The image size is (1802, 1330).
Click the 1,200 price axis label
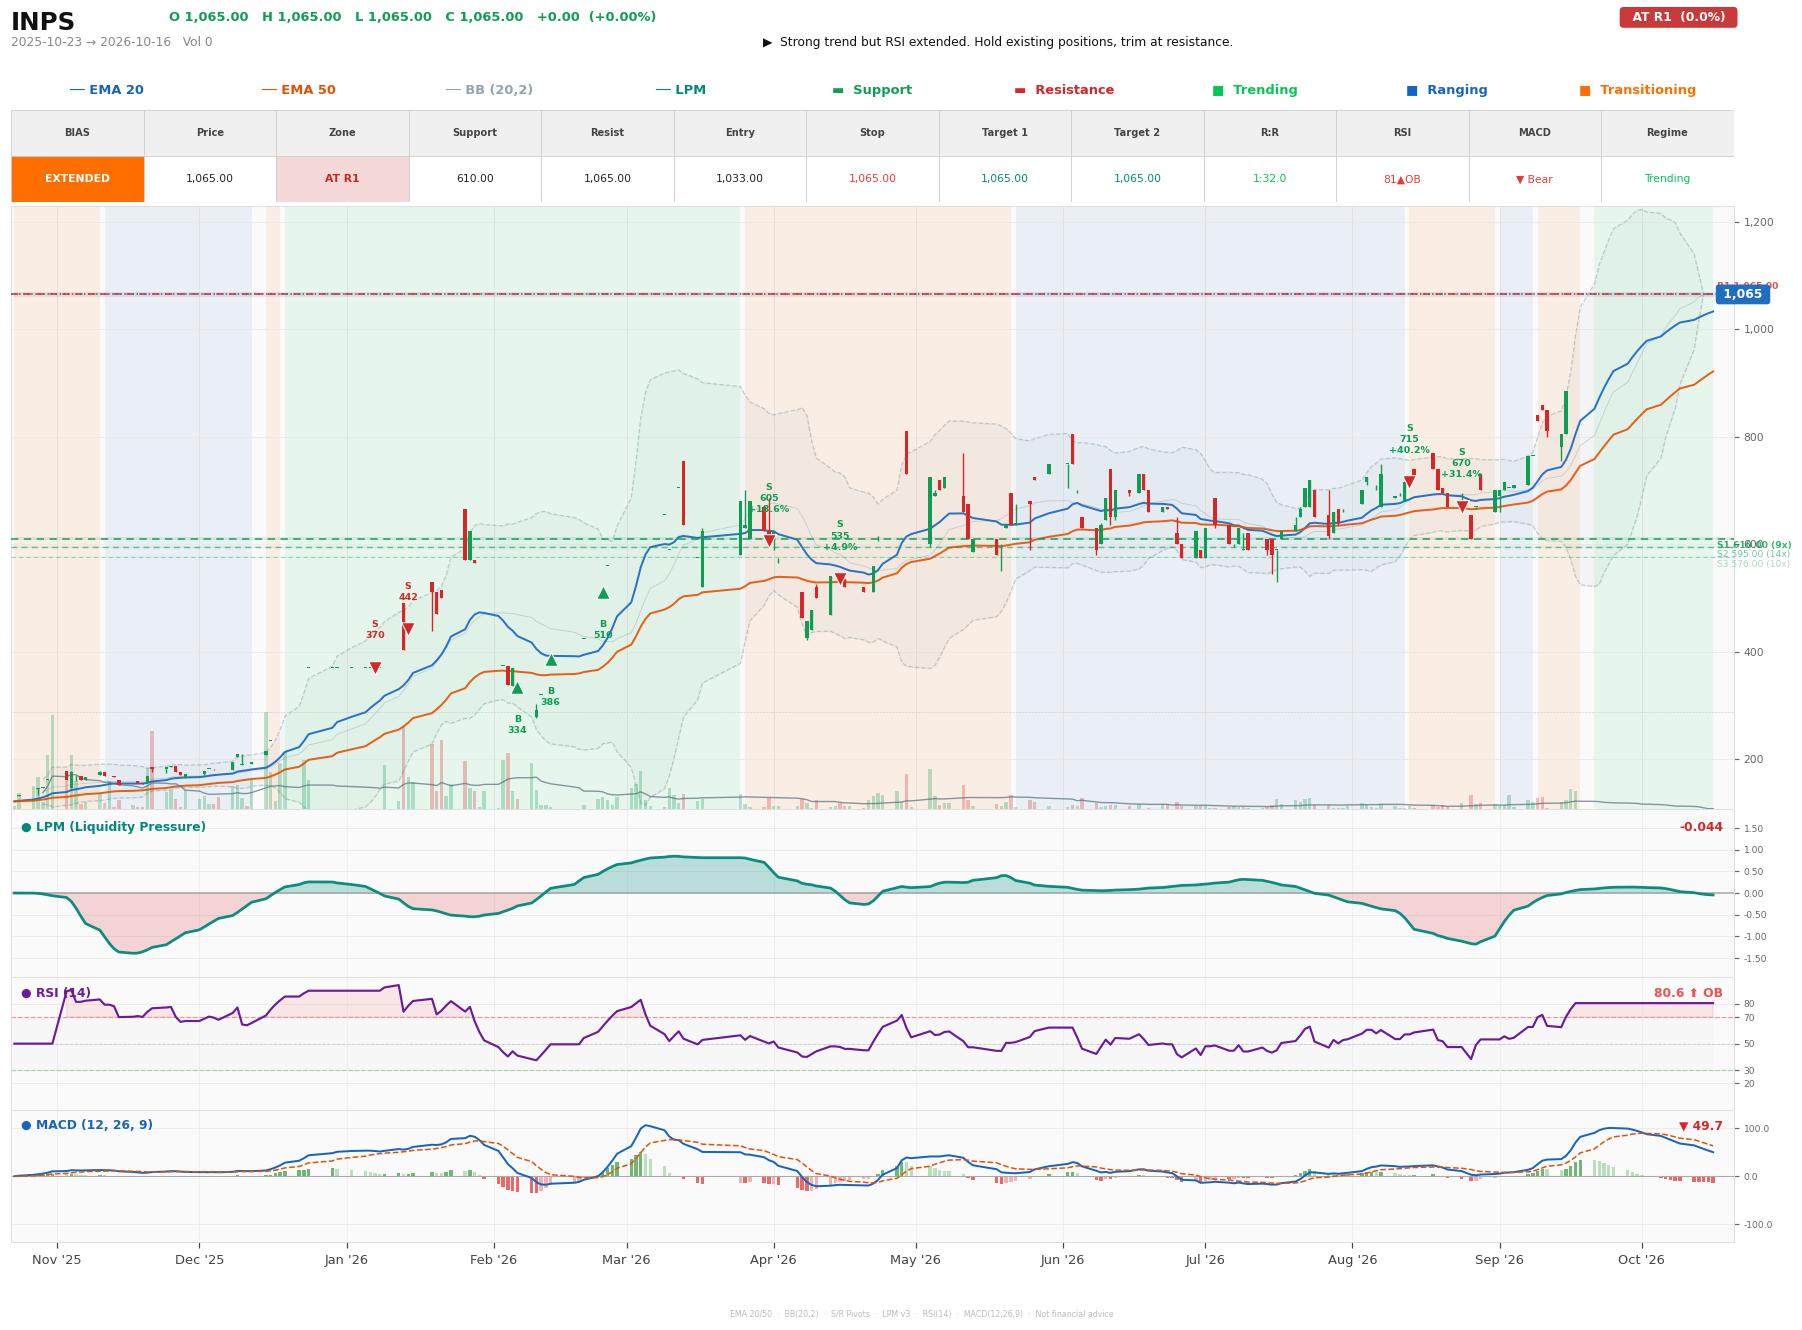(1759, 222)
